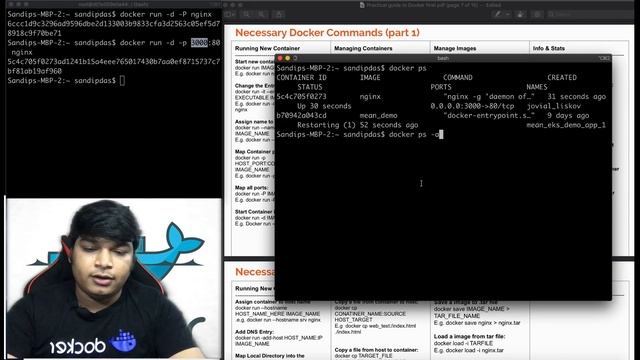Click 'mean_eks_demo_app_1' container name

click(x=566, y=125)
